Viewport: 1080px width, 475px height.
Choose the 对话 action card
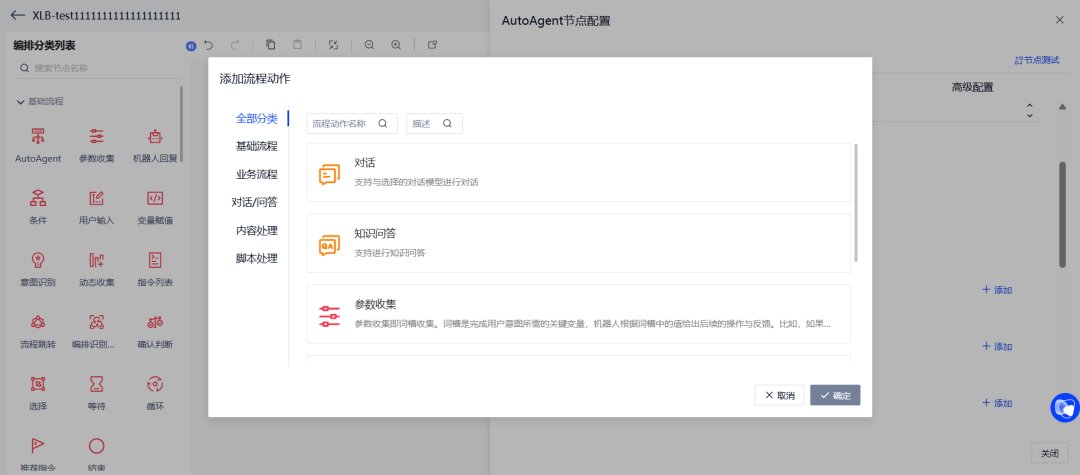click(579, 172)
